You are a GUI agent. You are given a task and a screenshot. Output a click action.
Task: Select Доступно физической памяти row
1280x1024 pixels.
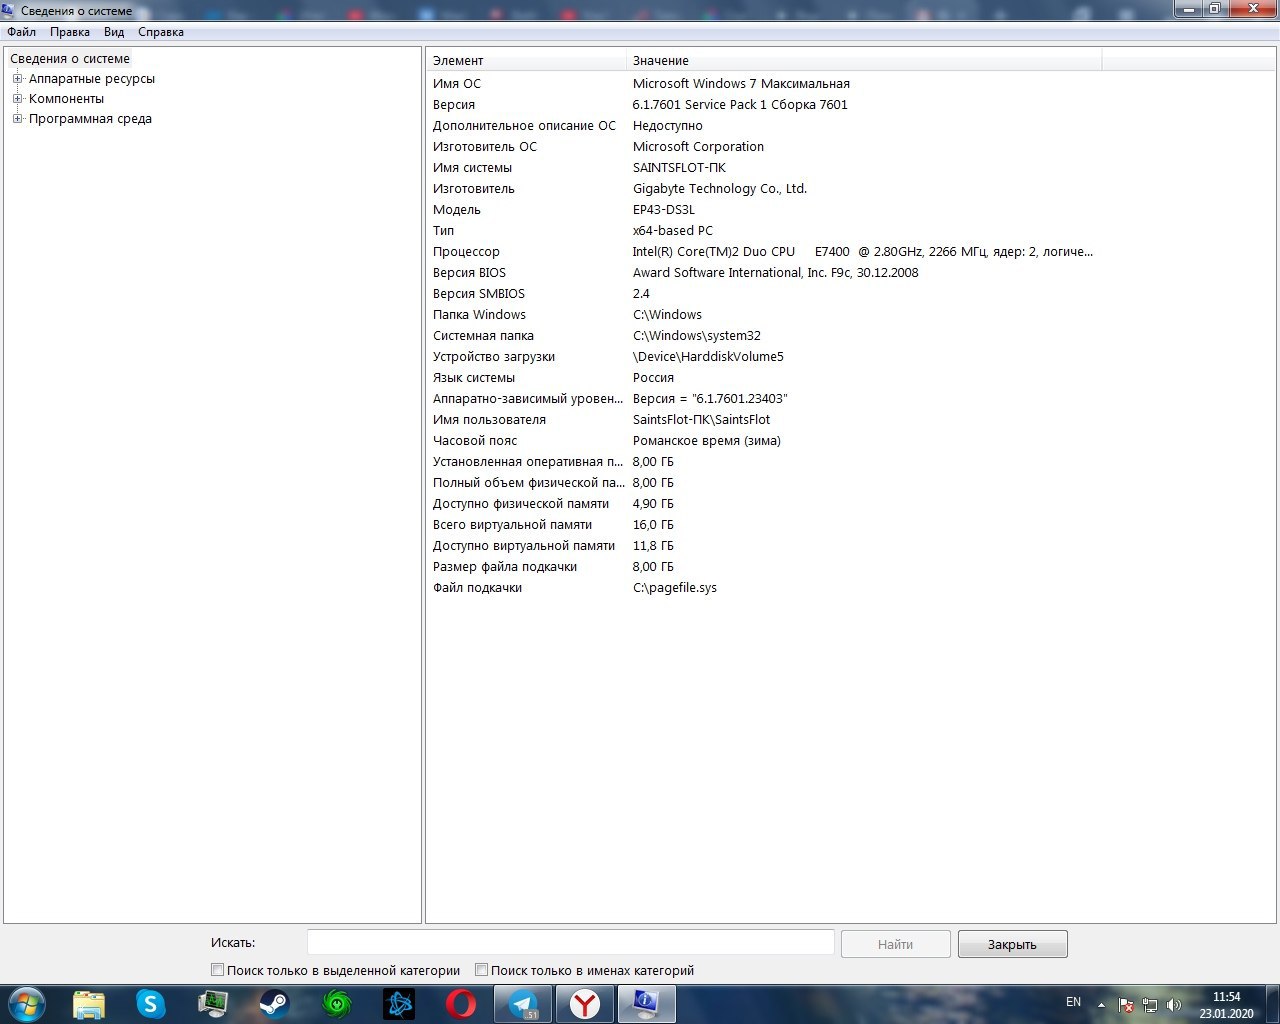pyautogui.click(x=764, y=503)
